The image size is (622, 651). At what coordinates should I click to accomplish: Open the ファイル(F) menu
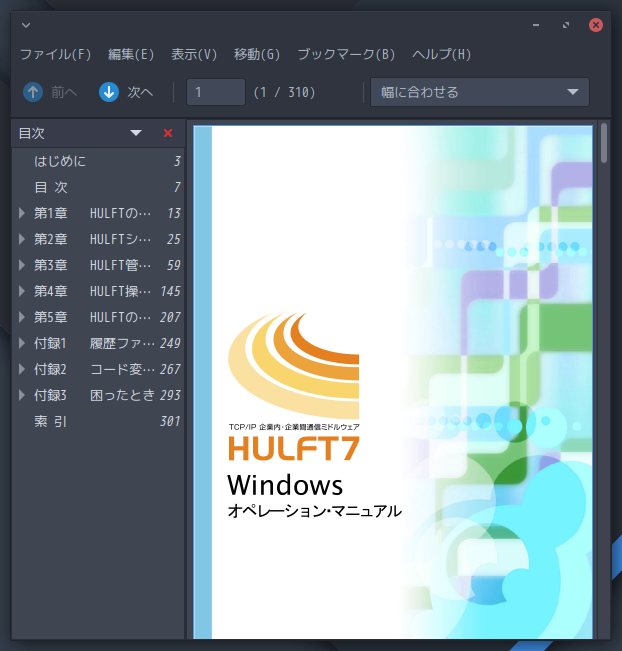(55, 54)
